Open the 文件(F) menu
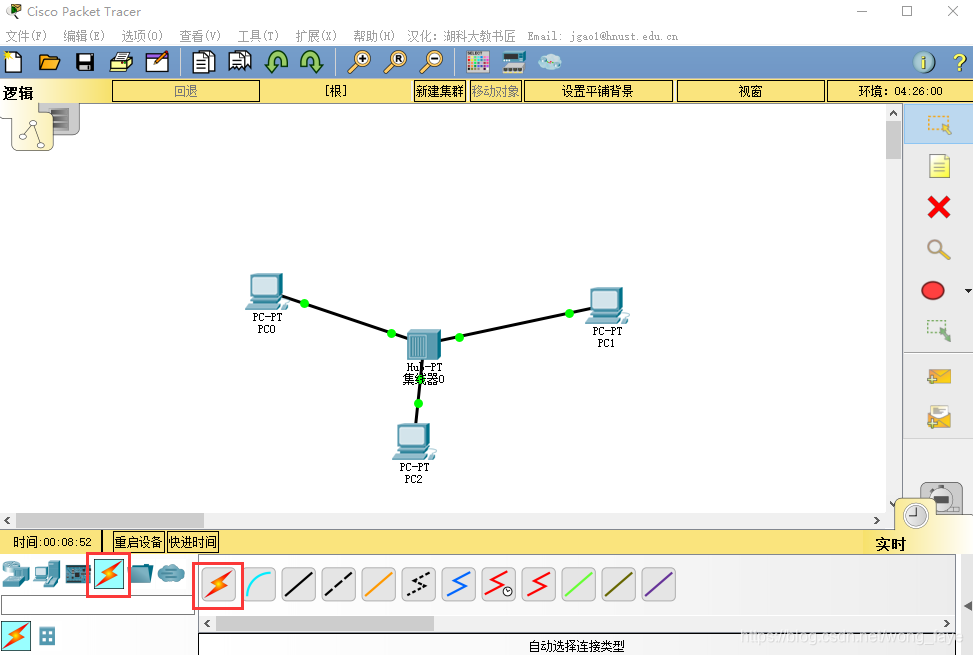The height and width of the screenshot is (655, 973). (26, 36)
